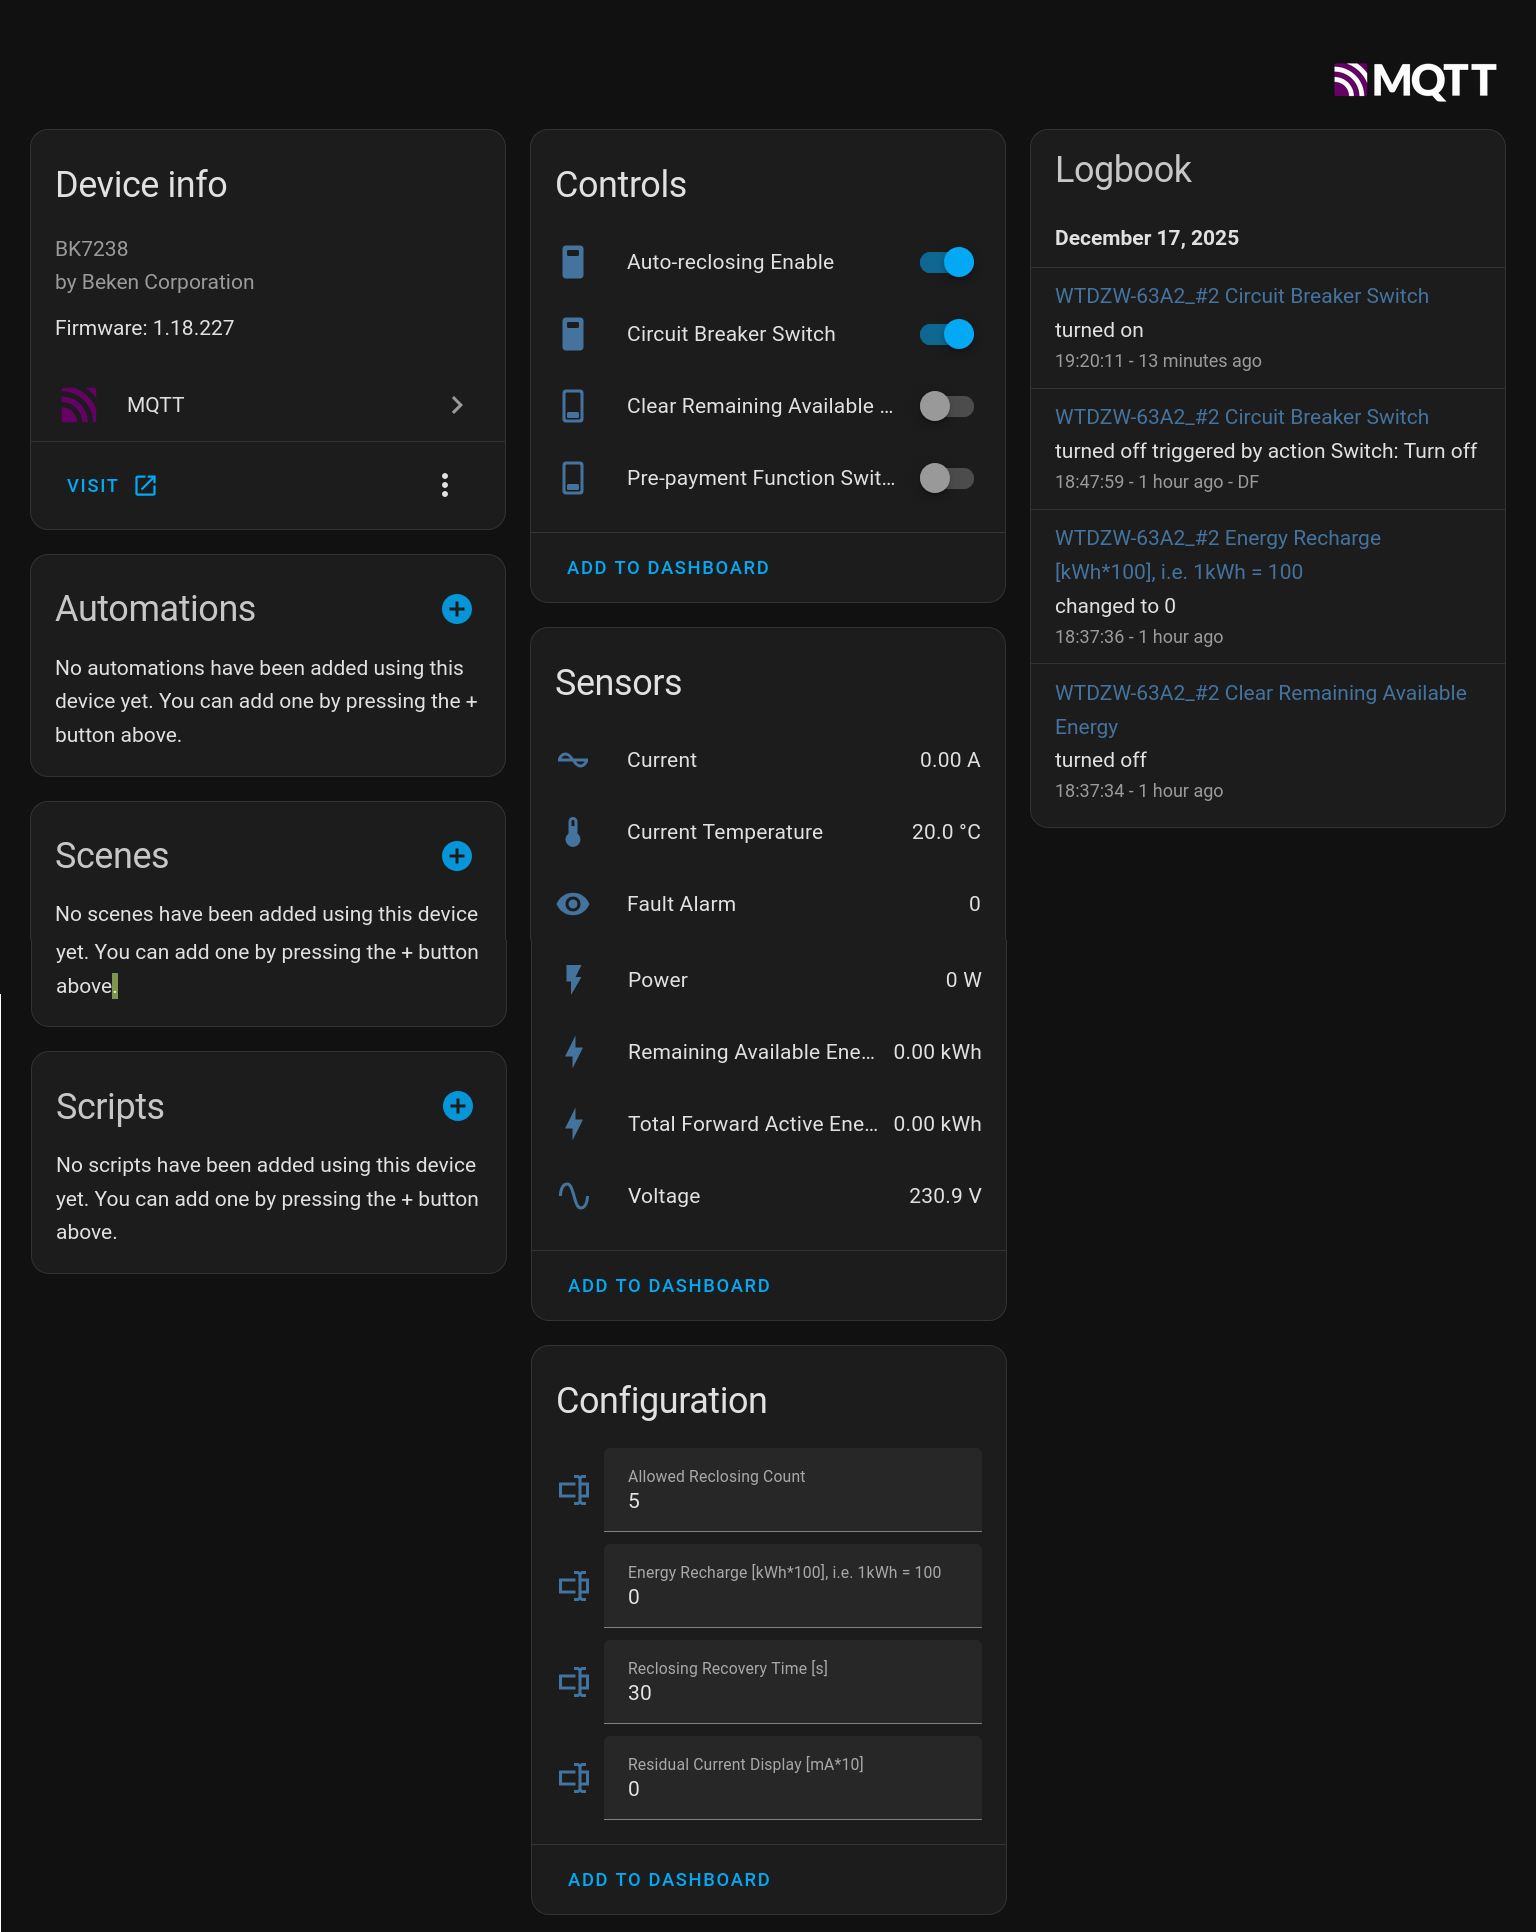Click the plus icon next to Automations
This screenshot has height=1932, width=1536.
457,609
